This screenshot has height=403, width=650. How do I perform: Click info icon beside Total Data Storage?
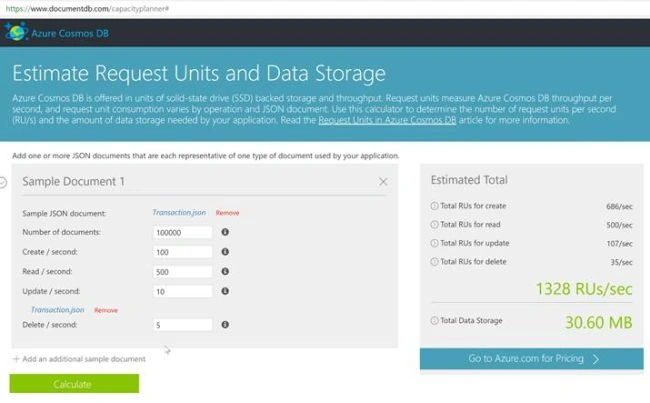point(434,320)
